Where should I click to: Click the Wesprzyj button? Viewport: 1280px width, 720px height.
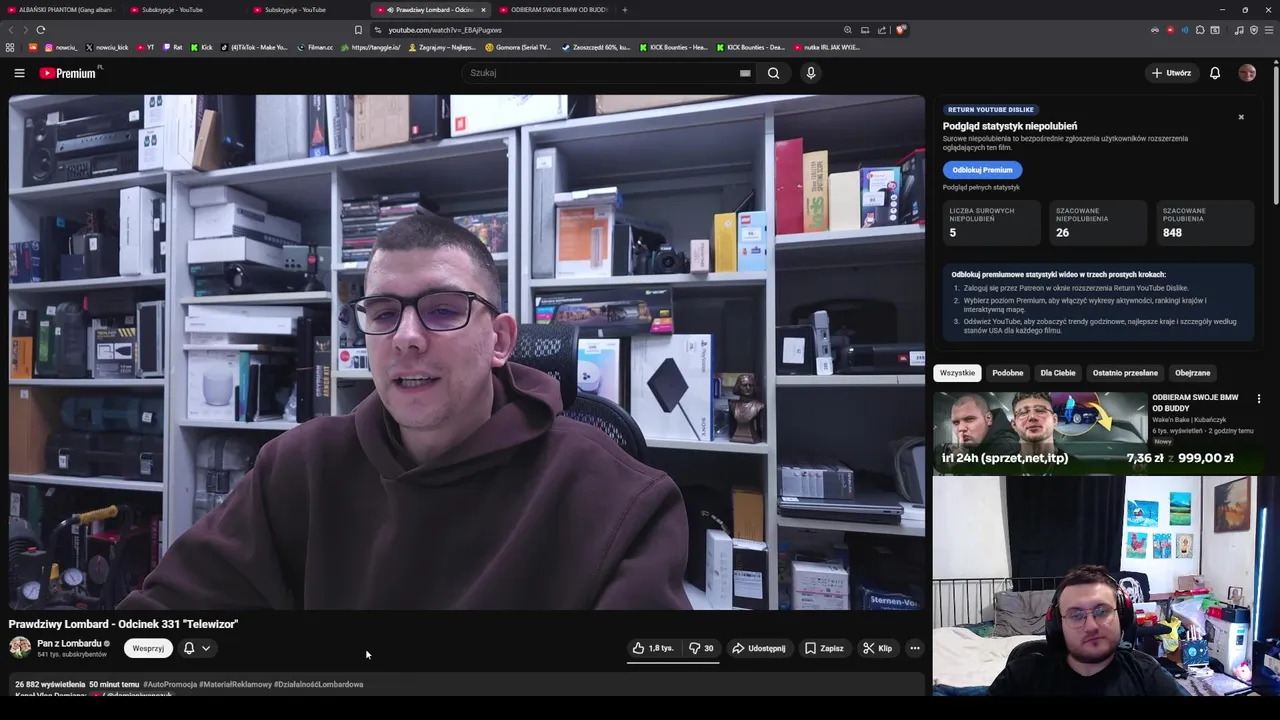pos(148,648)
